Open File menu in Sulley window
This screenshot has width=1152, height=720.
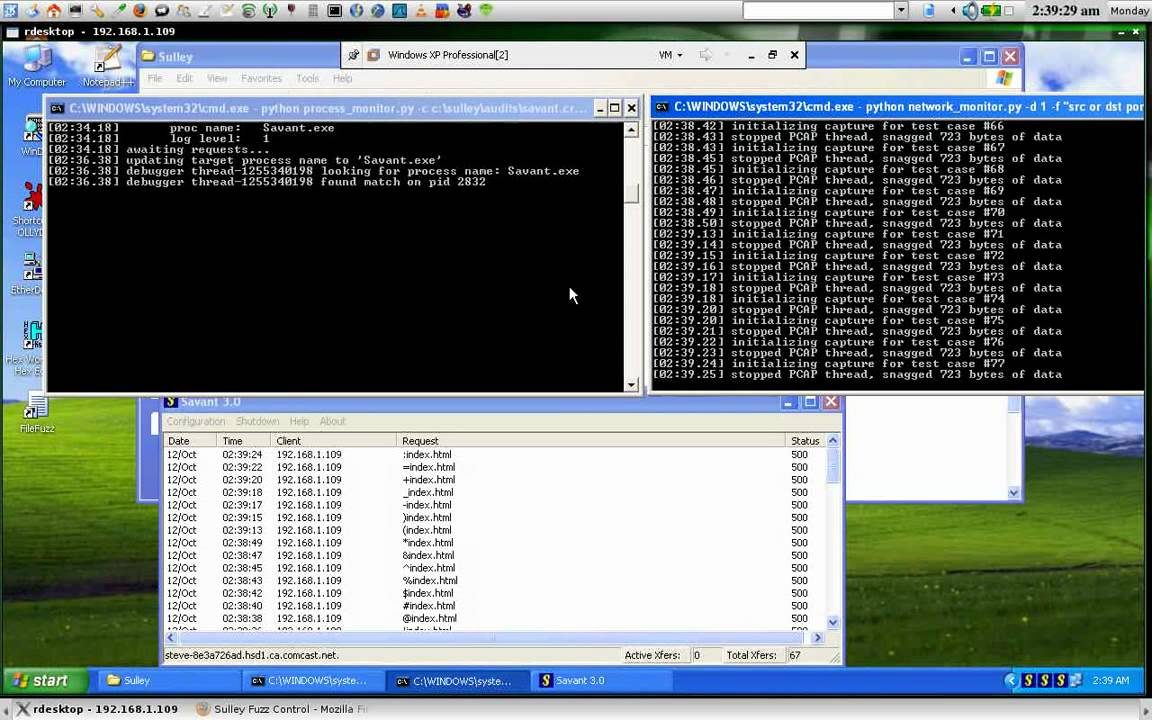point(155,78)
